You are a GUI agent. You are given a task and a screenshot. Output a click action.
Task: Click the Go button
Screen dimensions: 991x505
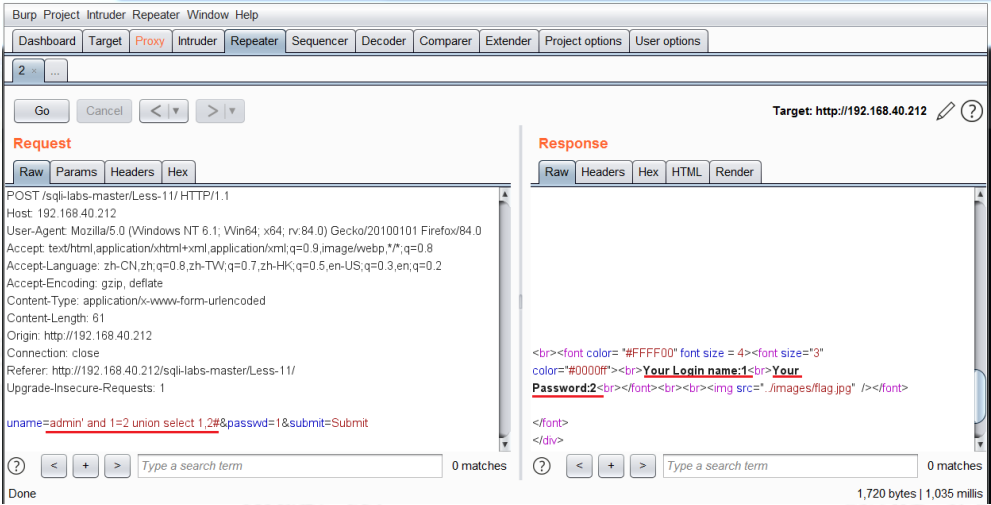tap(42, 111)
